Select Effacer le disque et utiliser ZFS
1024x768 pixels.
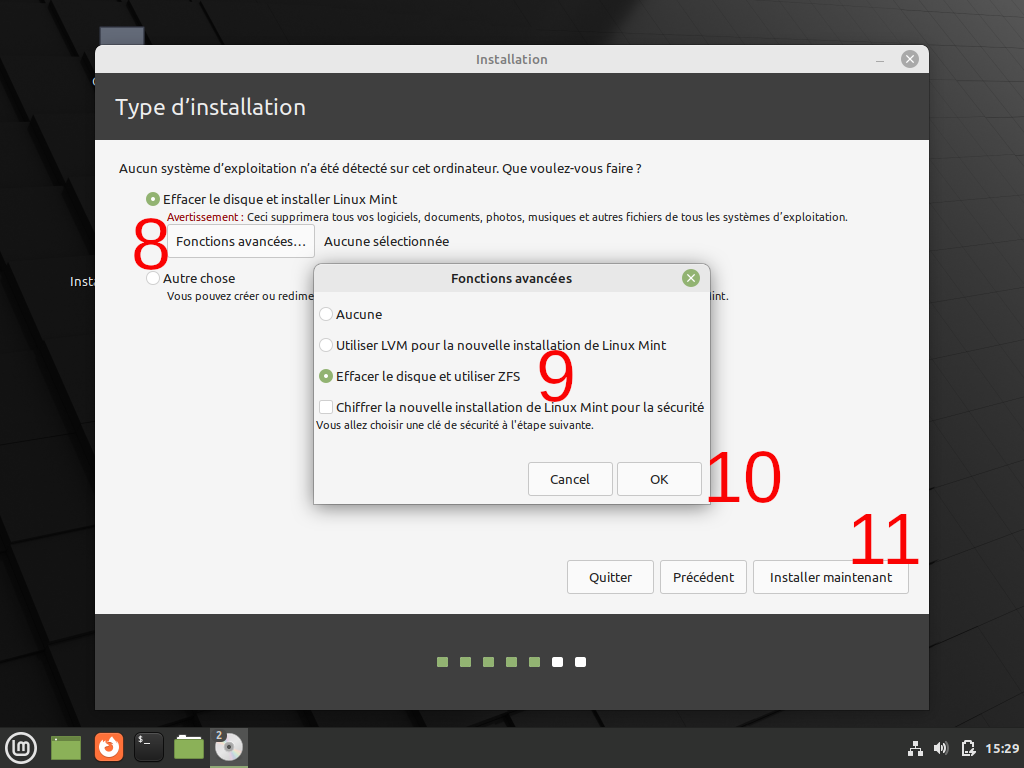tap(325, 376)
